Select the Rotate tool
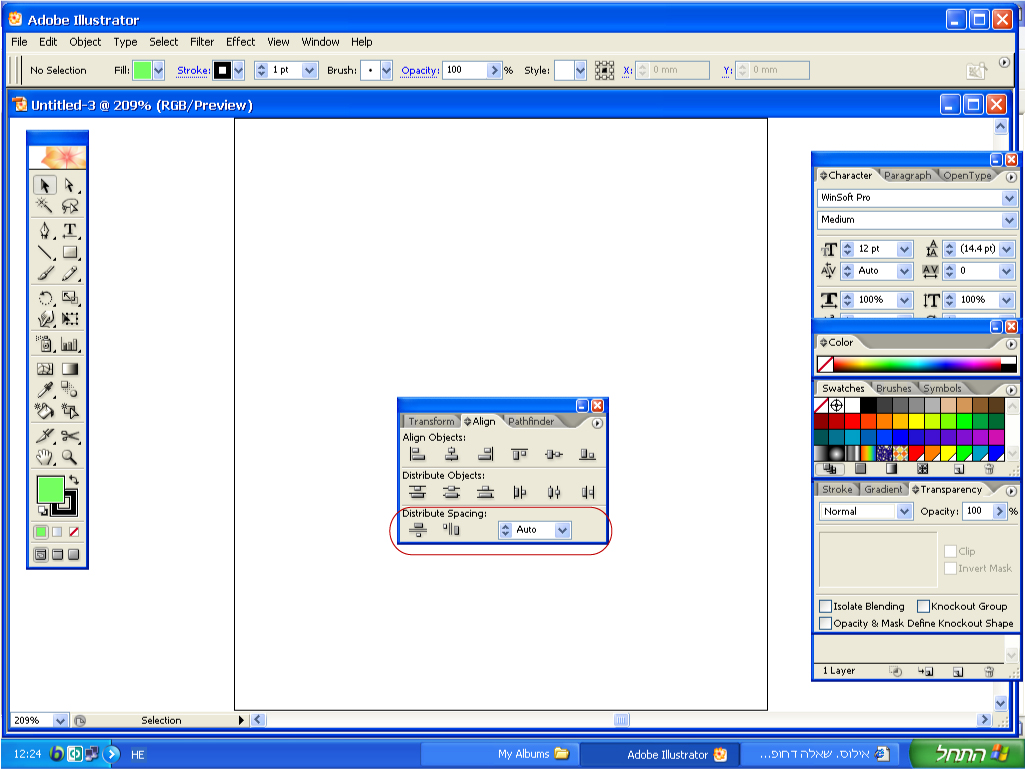 44,298
